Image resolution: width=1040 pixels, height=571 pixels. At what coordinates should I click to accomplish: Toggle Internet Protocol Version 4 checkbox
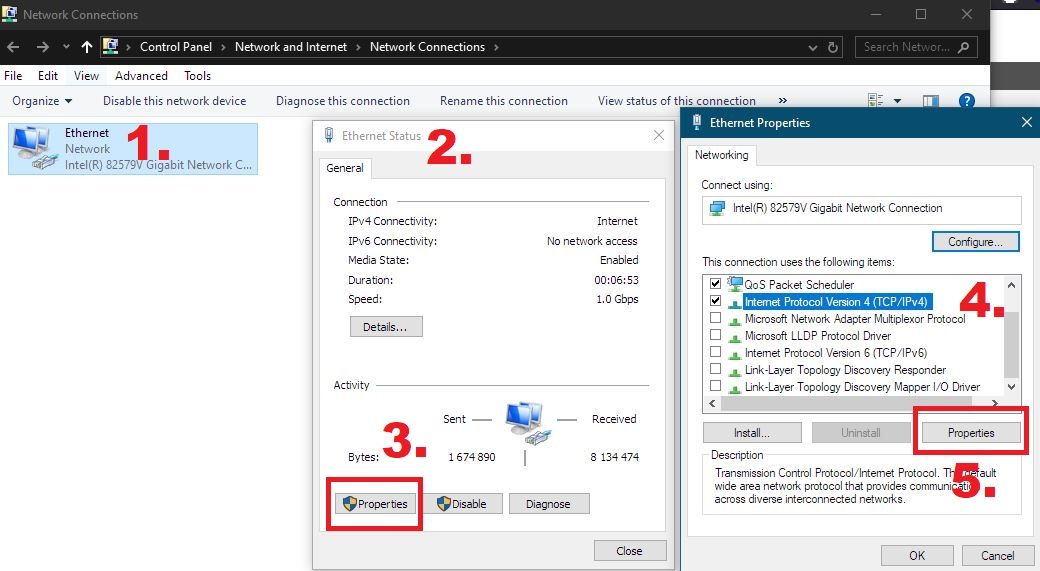(715, 300)
